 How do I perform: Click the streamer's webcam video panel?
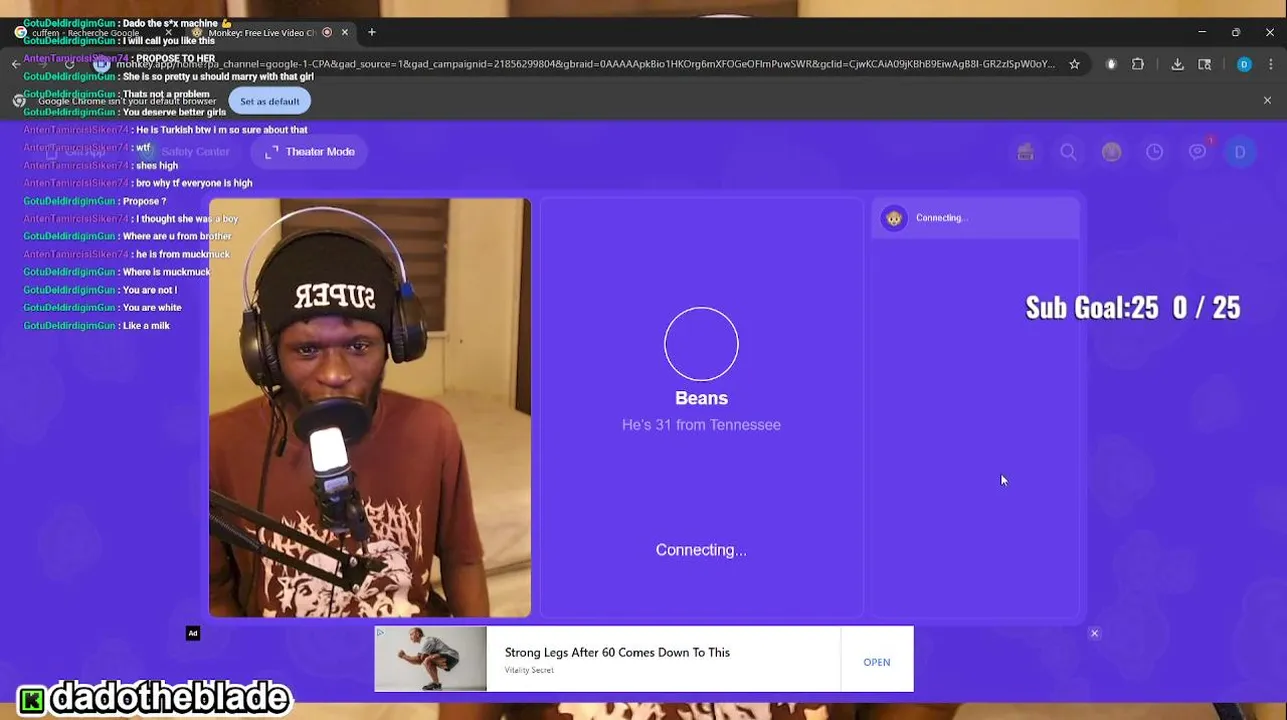(370, 407)
